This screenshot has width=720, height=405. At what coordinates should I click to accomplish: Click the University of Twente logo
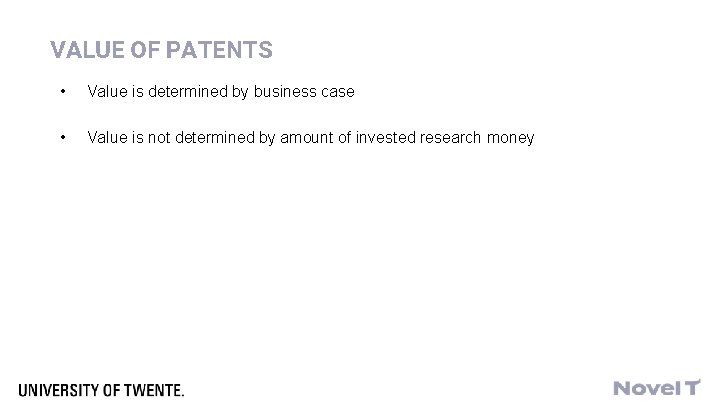(x=101, y=390)
